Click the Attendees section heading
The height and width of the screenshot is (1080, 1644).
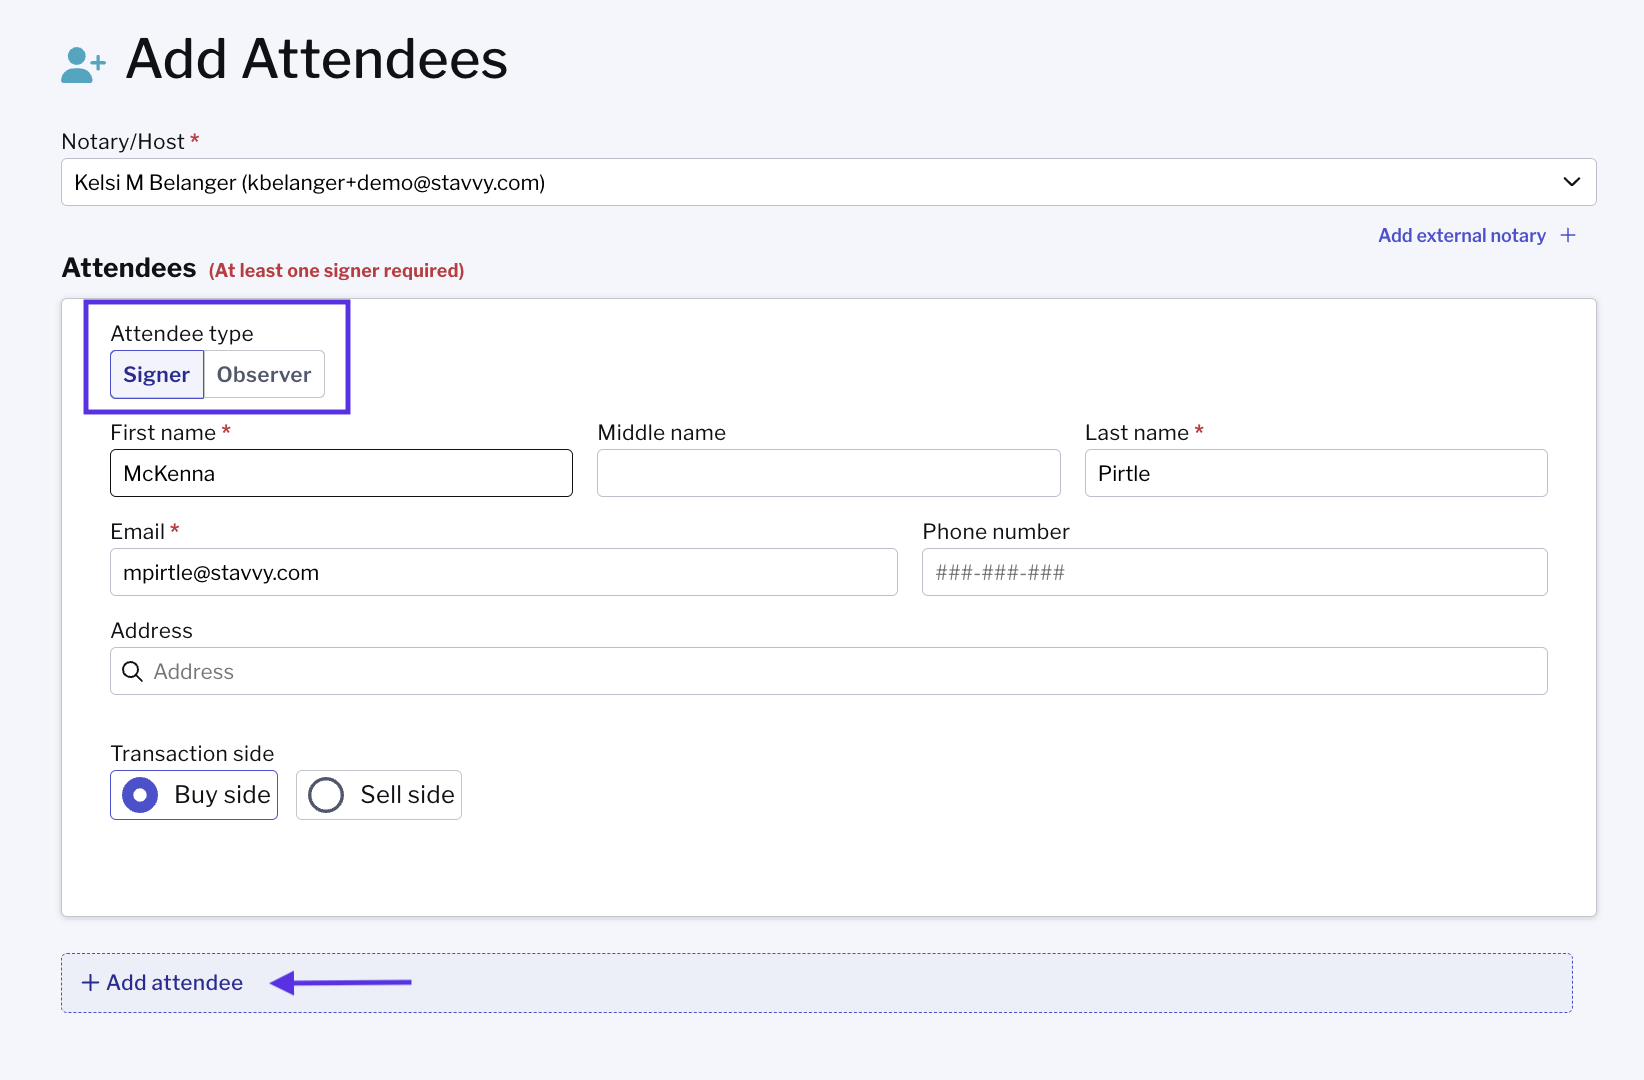pos(129,268)
